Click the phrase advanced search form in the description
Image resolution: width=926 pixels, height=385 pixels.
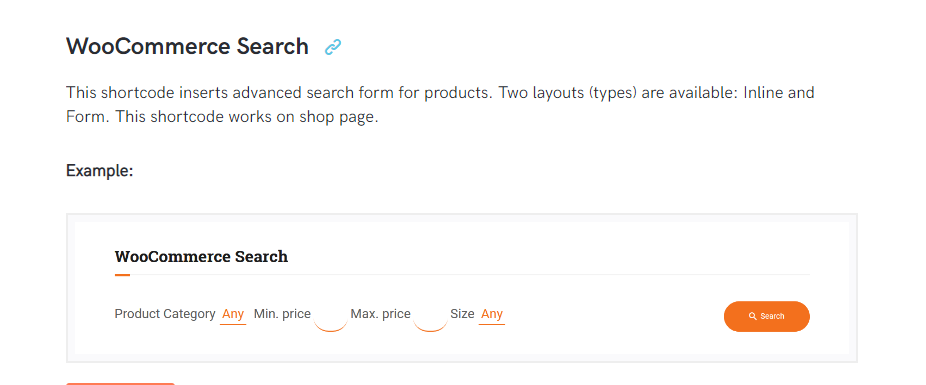[327, 93]
